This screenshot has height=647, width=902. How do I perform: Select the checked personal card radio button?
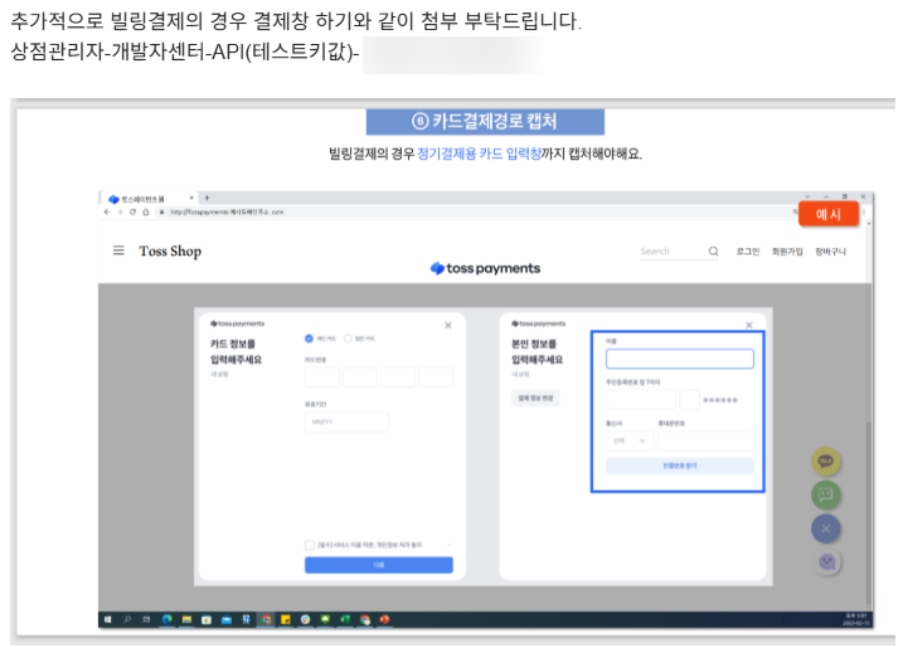pyautogui.click(x=309, y=338)
